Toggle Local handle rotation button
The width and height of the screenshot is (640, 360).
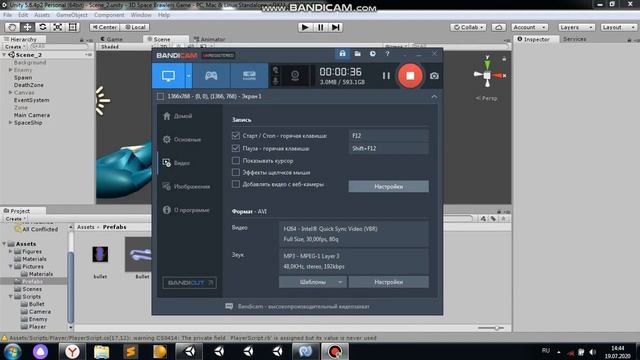(135, 27)
